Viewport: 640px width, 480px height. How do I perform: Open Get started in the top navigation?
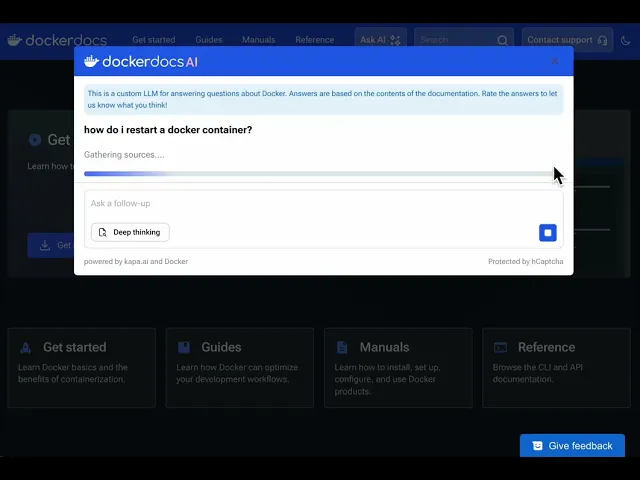[153, 40]
